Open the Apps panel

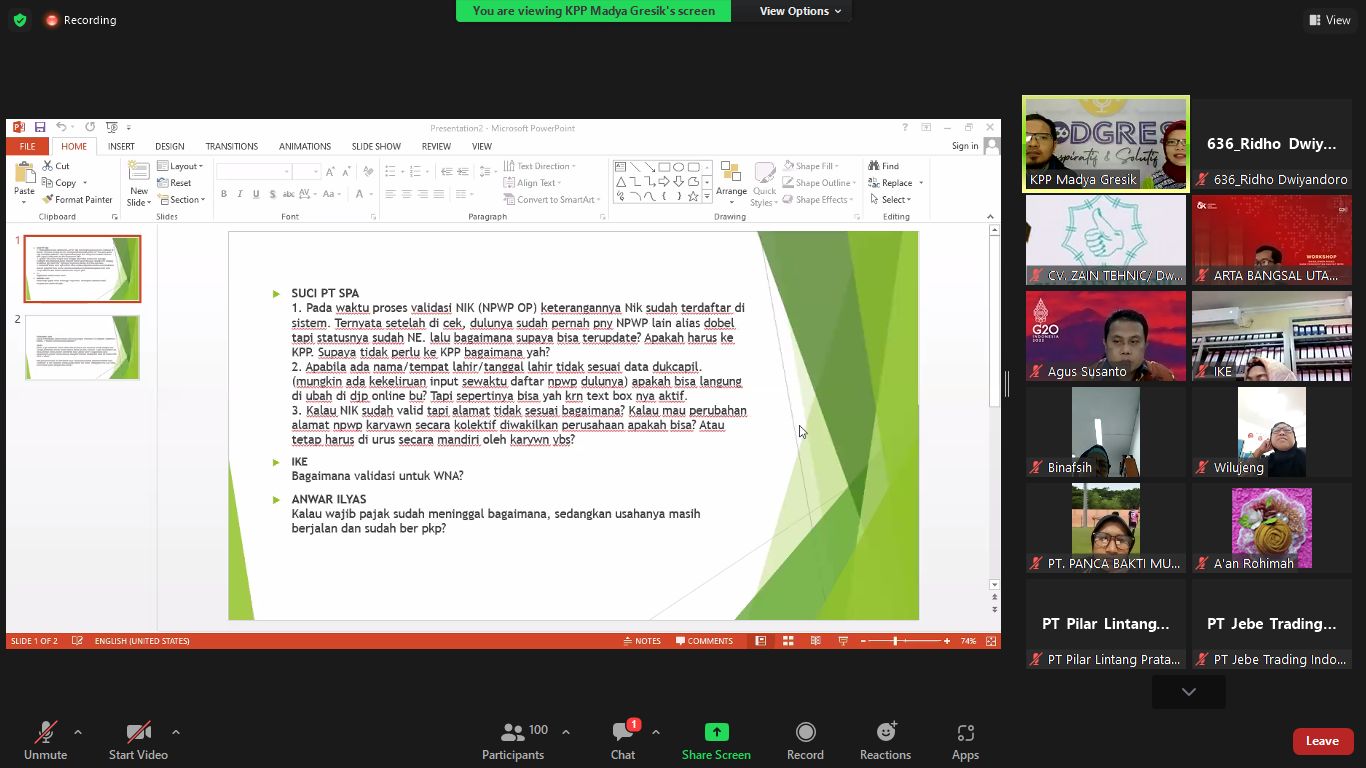pos(965,740)
